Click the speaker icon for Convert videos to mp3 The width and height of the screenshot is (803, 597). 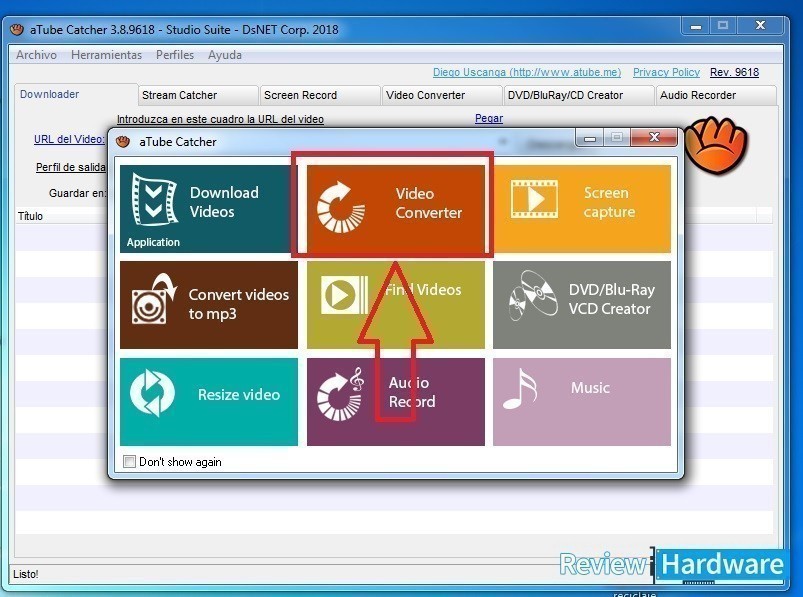click(154, 299)
